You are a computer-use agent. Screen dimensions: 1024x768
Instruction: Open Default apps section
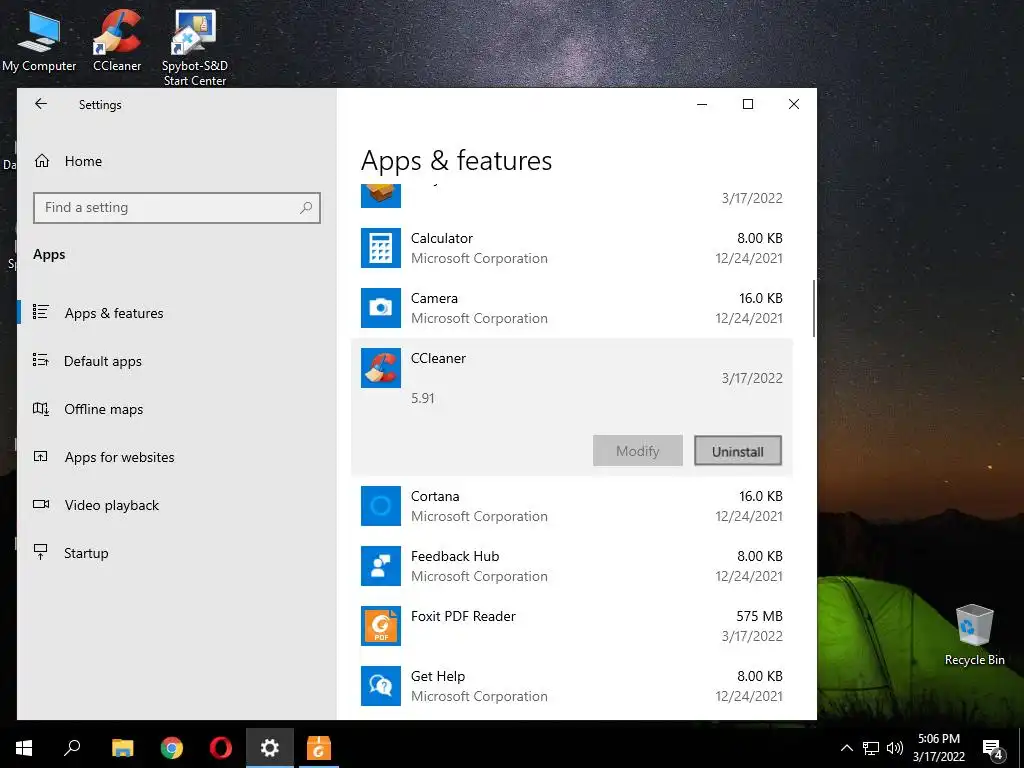(x=103, y=361)
